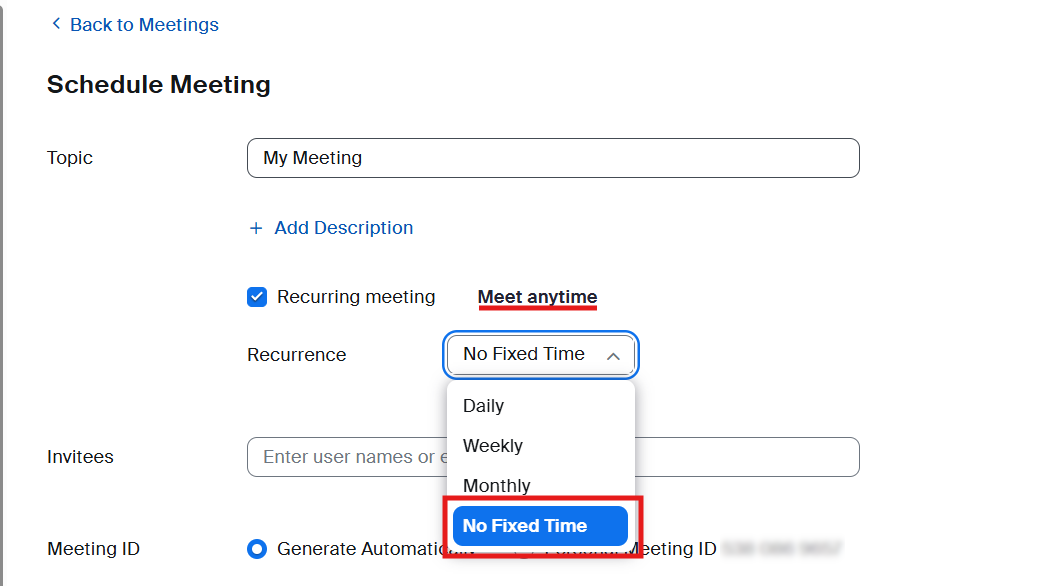The height and width of the screenshot is (586, 1061).
Task: Click the Topic field containing My Meeting
Action: click(552, 158)
